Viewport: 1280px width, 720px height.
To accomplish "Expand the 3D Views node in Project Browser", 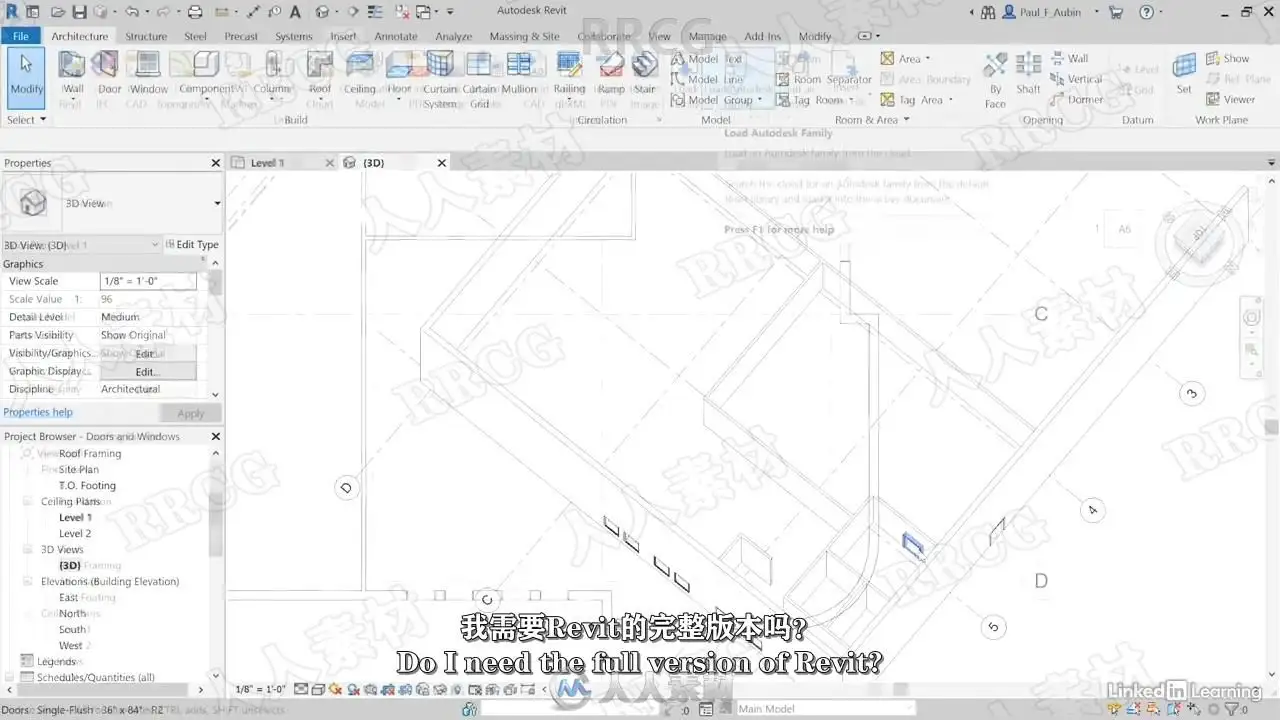I will tap(27, 549).
